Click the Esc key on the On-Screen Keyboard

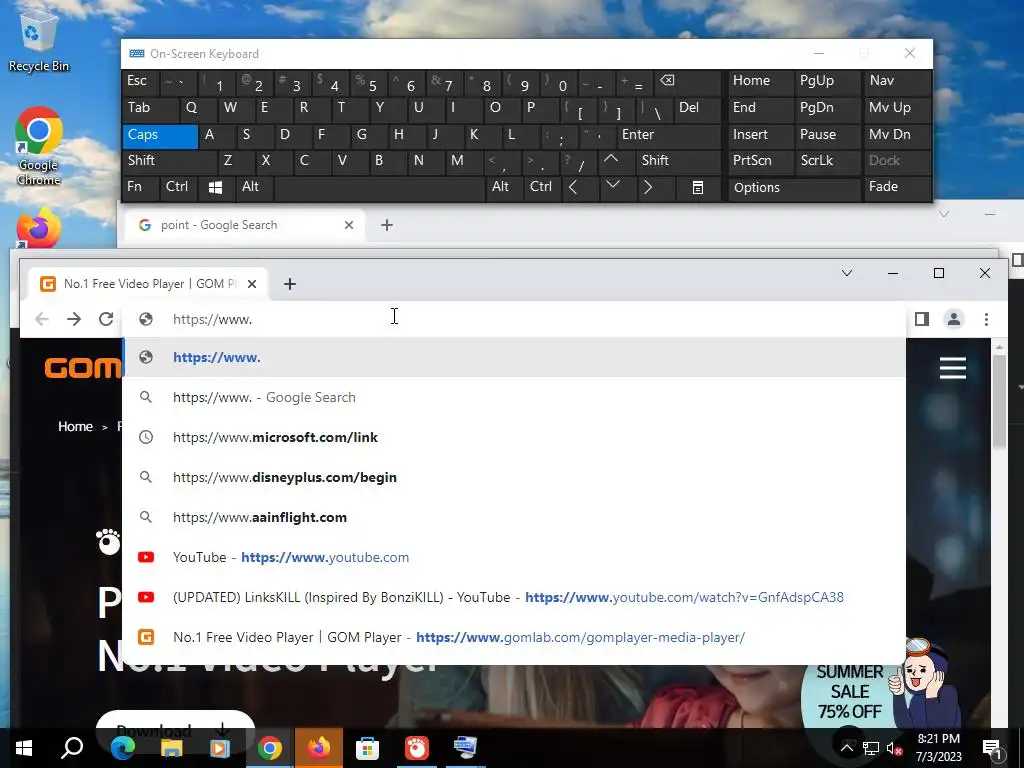pyautogui.click(x=140, y=81)
